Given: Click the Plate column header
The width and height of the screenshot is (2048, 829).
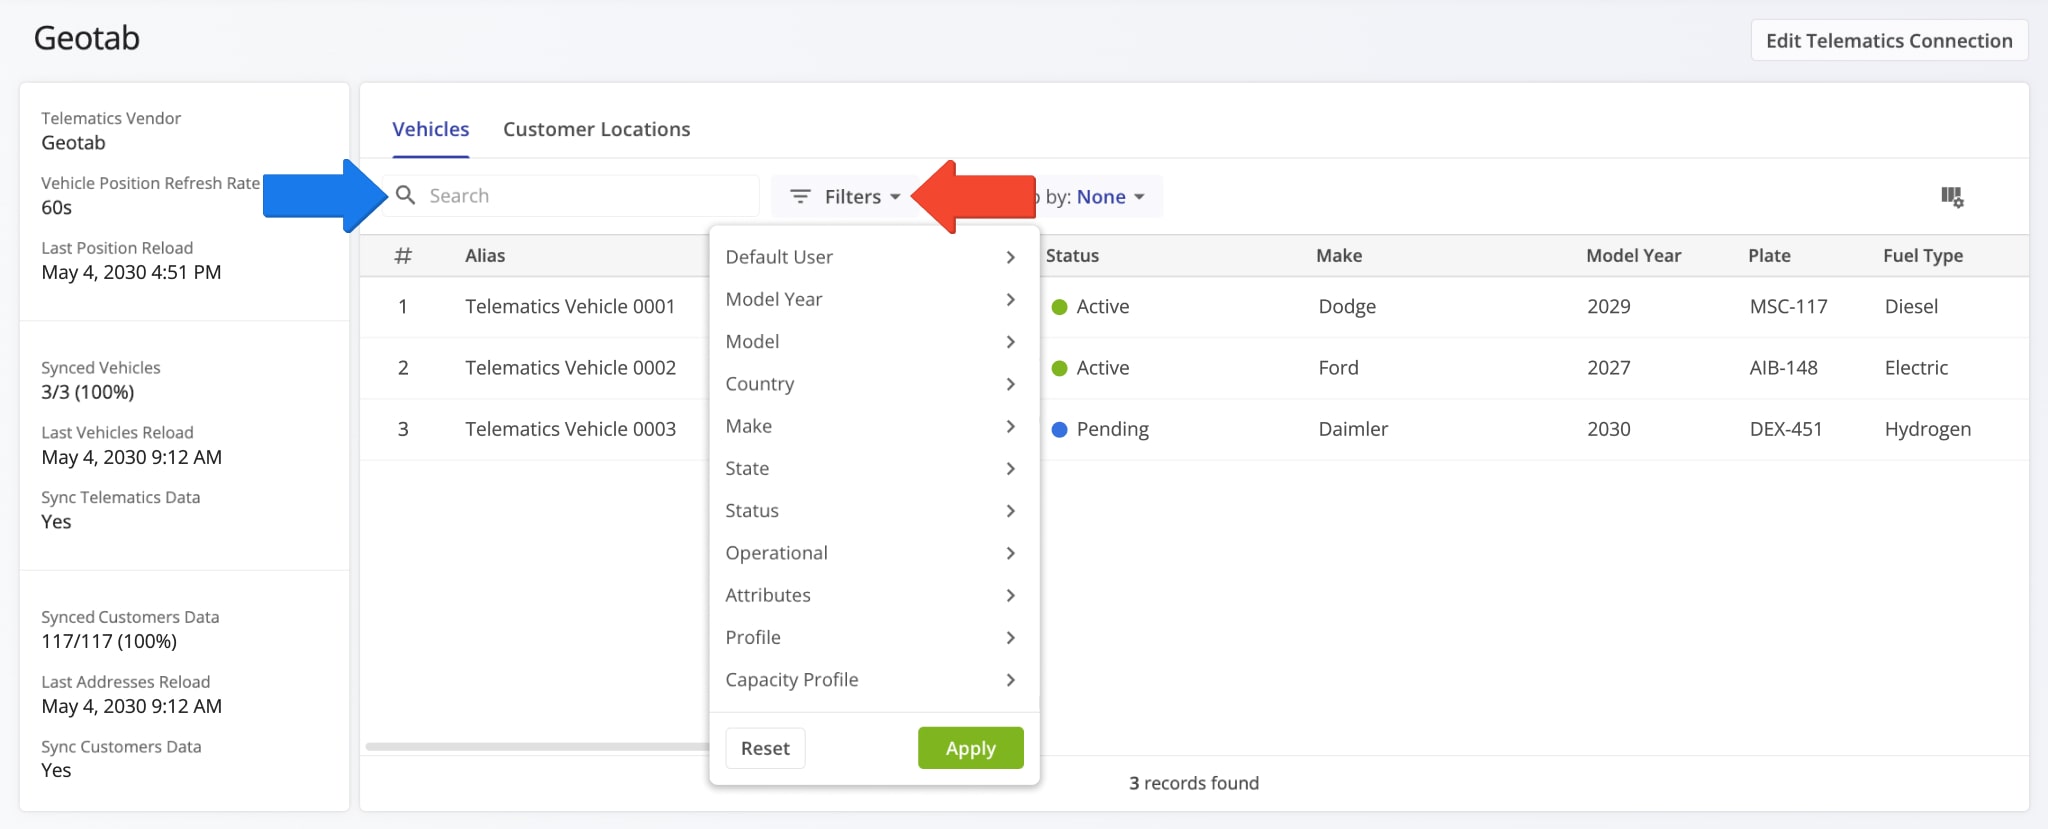Looking at the screenshot, I should (1769, 256).
